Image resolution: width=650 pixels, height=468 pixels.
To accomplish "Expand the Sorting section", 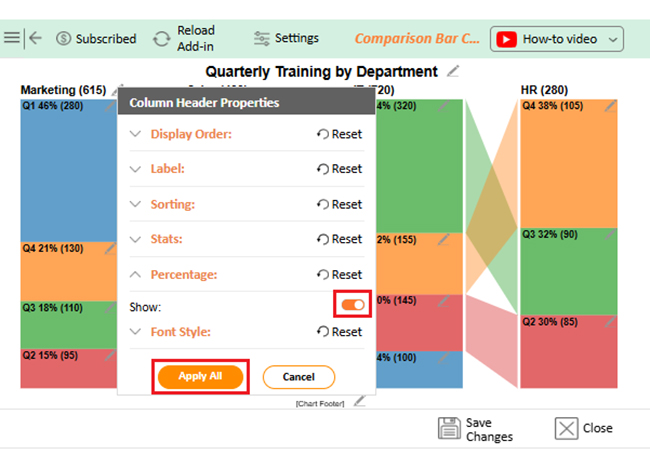I will pyautogui.click(x=136, y=204).
